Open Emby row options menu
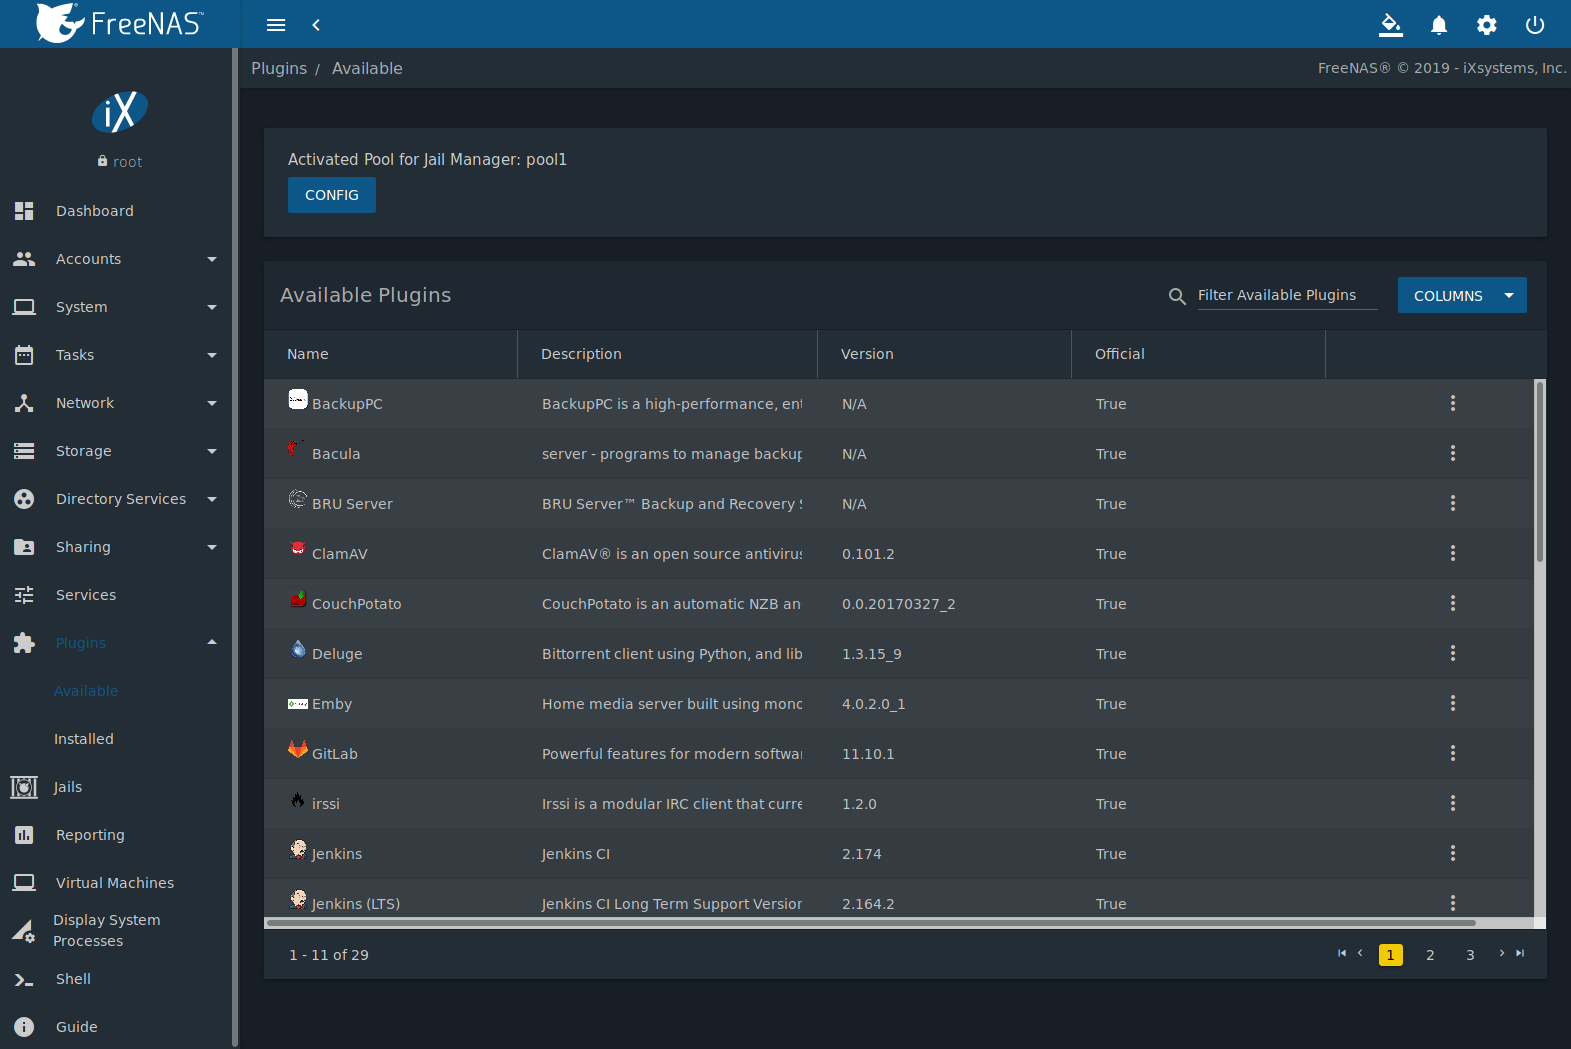 coord(1453,703)
